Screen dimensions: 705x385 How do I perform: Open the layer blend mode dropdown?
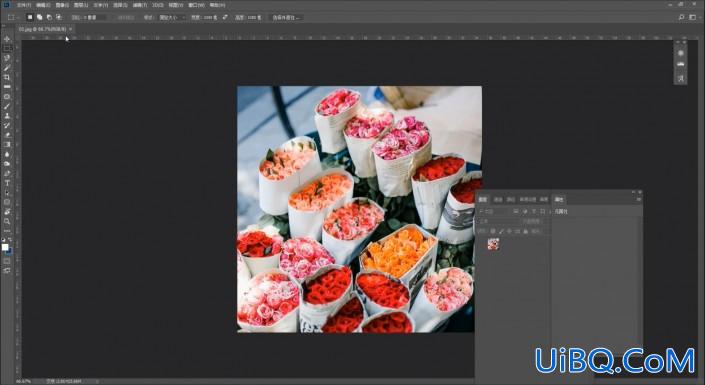[x=496, y=221]
